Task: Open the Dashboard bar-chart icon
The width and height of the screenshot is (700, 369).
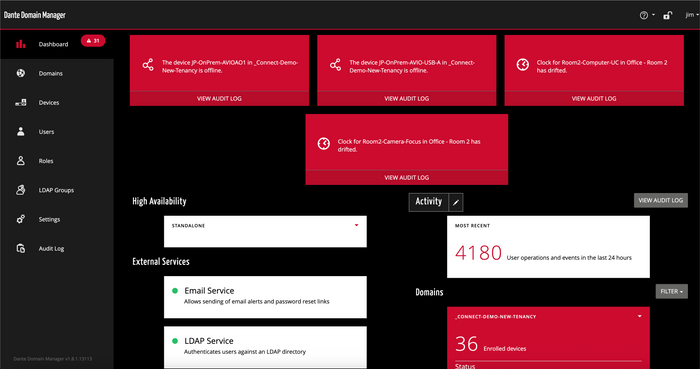Action: coord(21,44)
